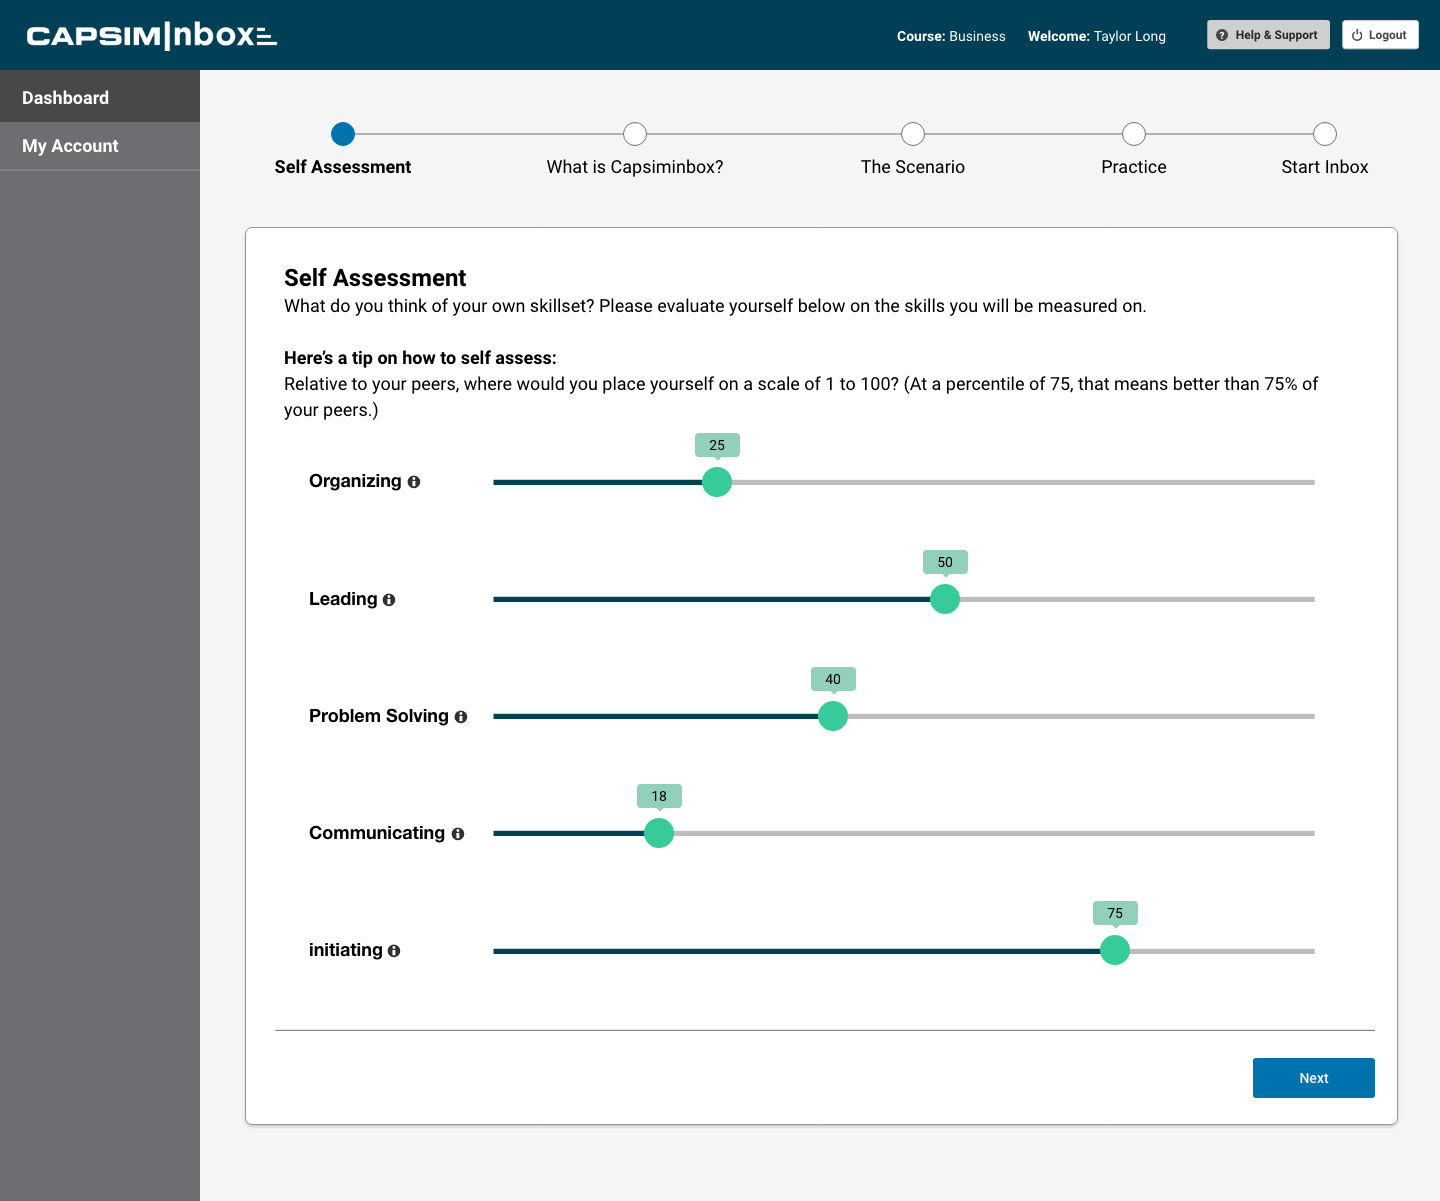Log out using the Logout button
Image resolution: width=1440 pixels, height=1201 pixels.
(x=1379, y=35)
